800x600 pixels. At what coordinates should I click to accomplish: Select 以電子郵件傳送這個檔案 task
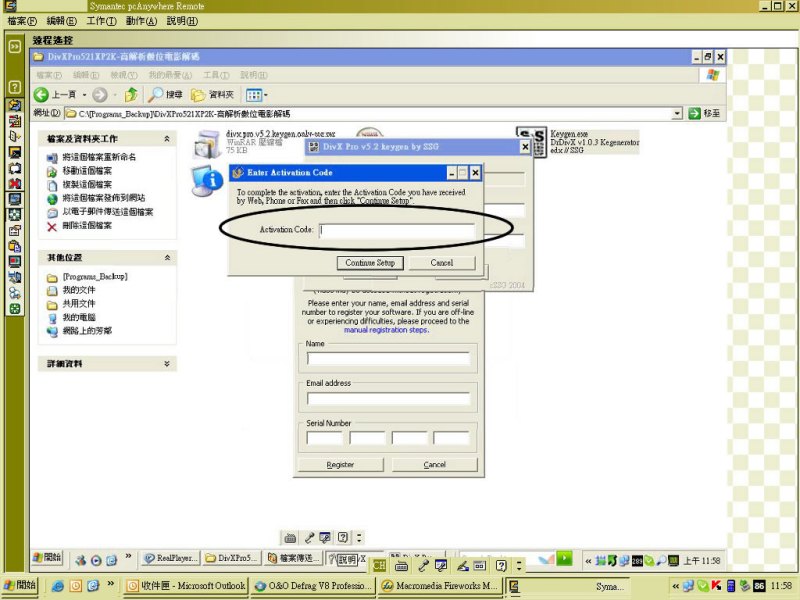point(108,212)
